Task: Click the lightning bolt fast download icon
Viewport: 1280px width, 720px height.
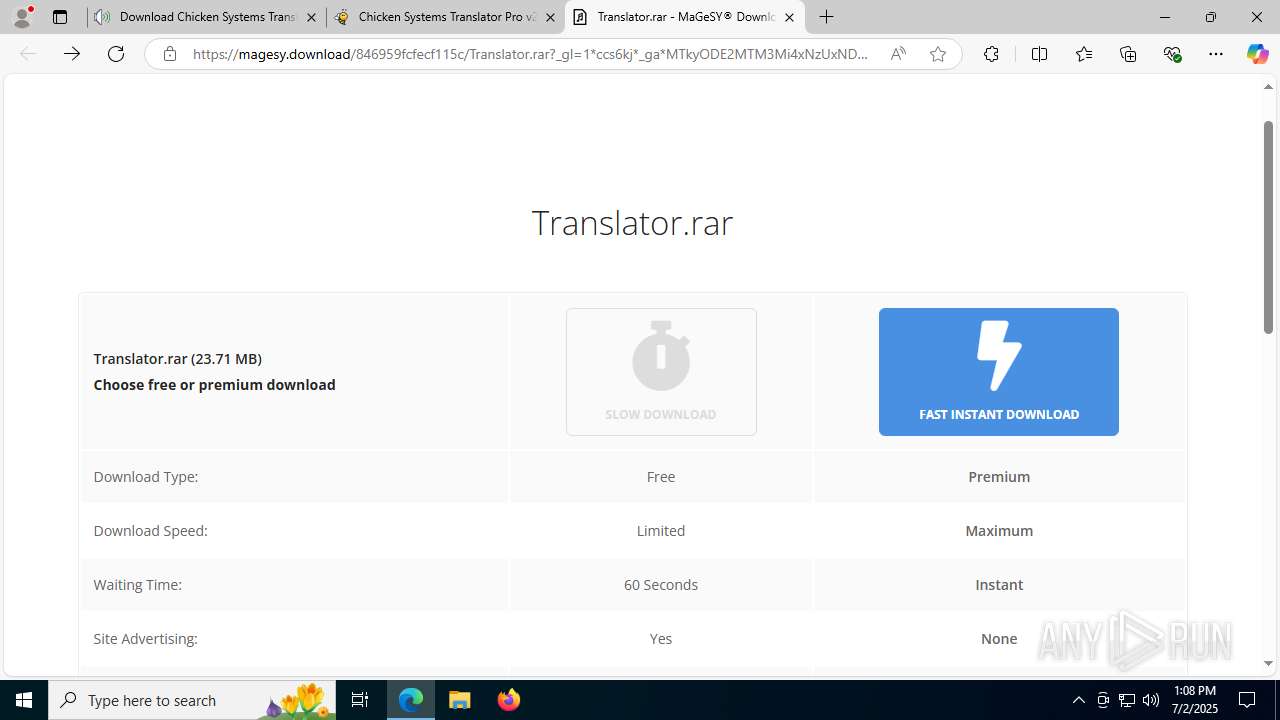Action: pos(999,355)
